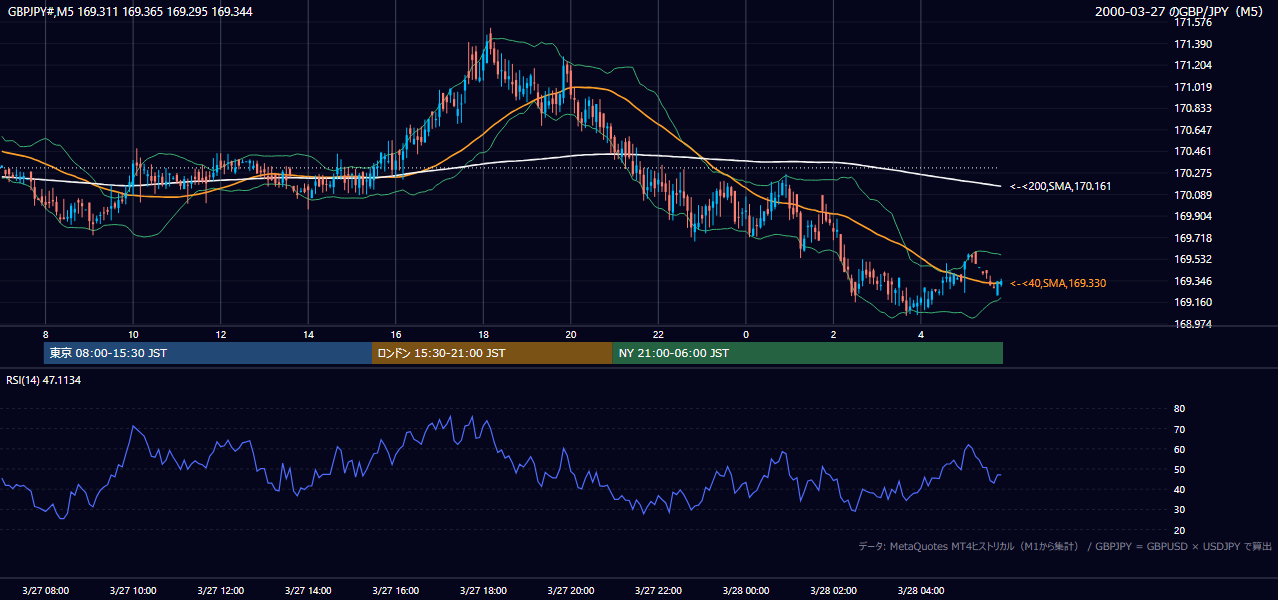Click the 170.647 price axis label

click(x=1193, y=130)
